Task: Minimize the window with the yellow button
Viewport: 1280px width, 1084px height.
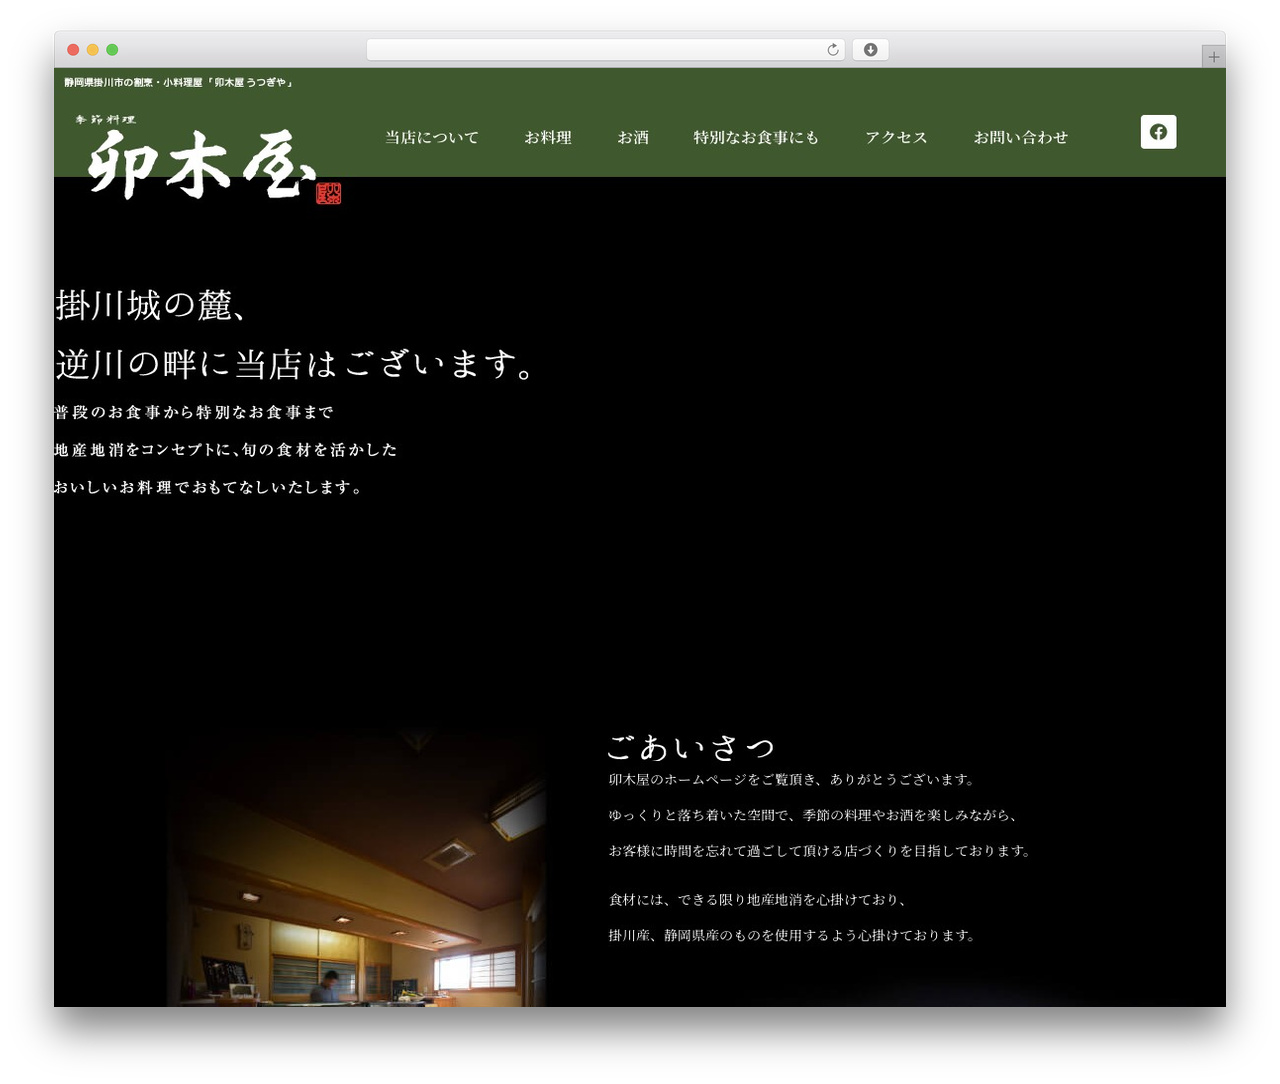Action: pos(93,50)
